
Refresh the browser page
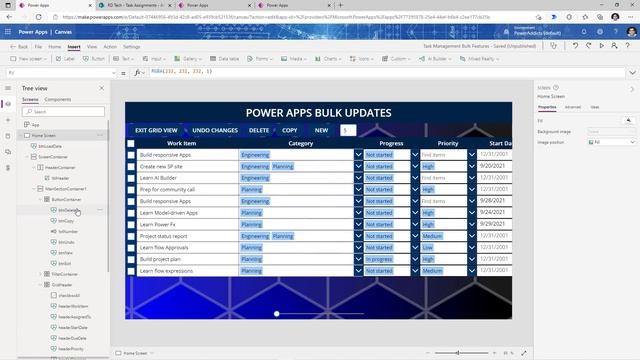click(x=38, y=17)
